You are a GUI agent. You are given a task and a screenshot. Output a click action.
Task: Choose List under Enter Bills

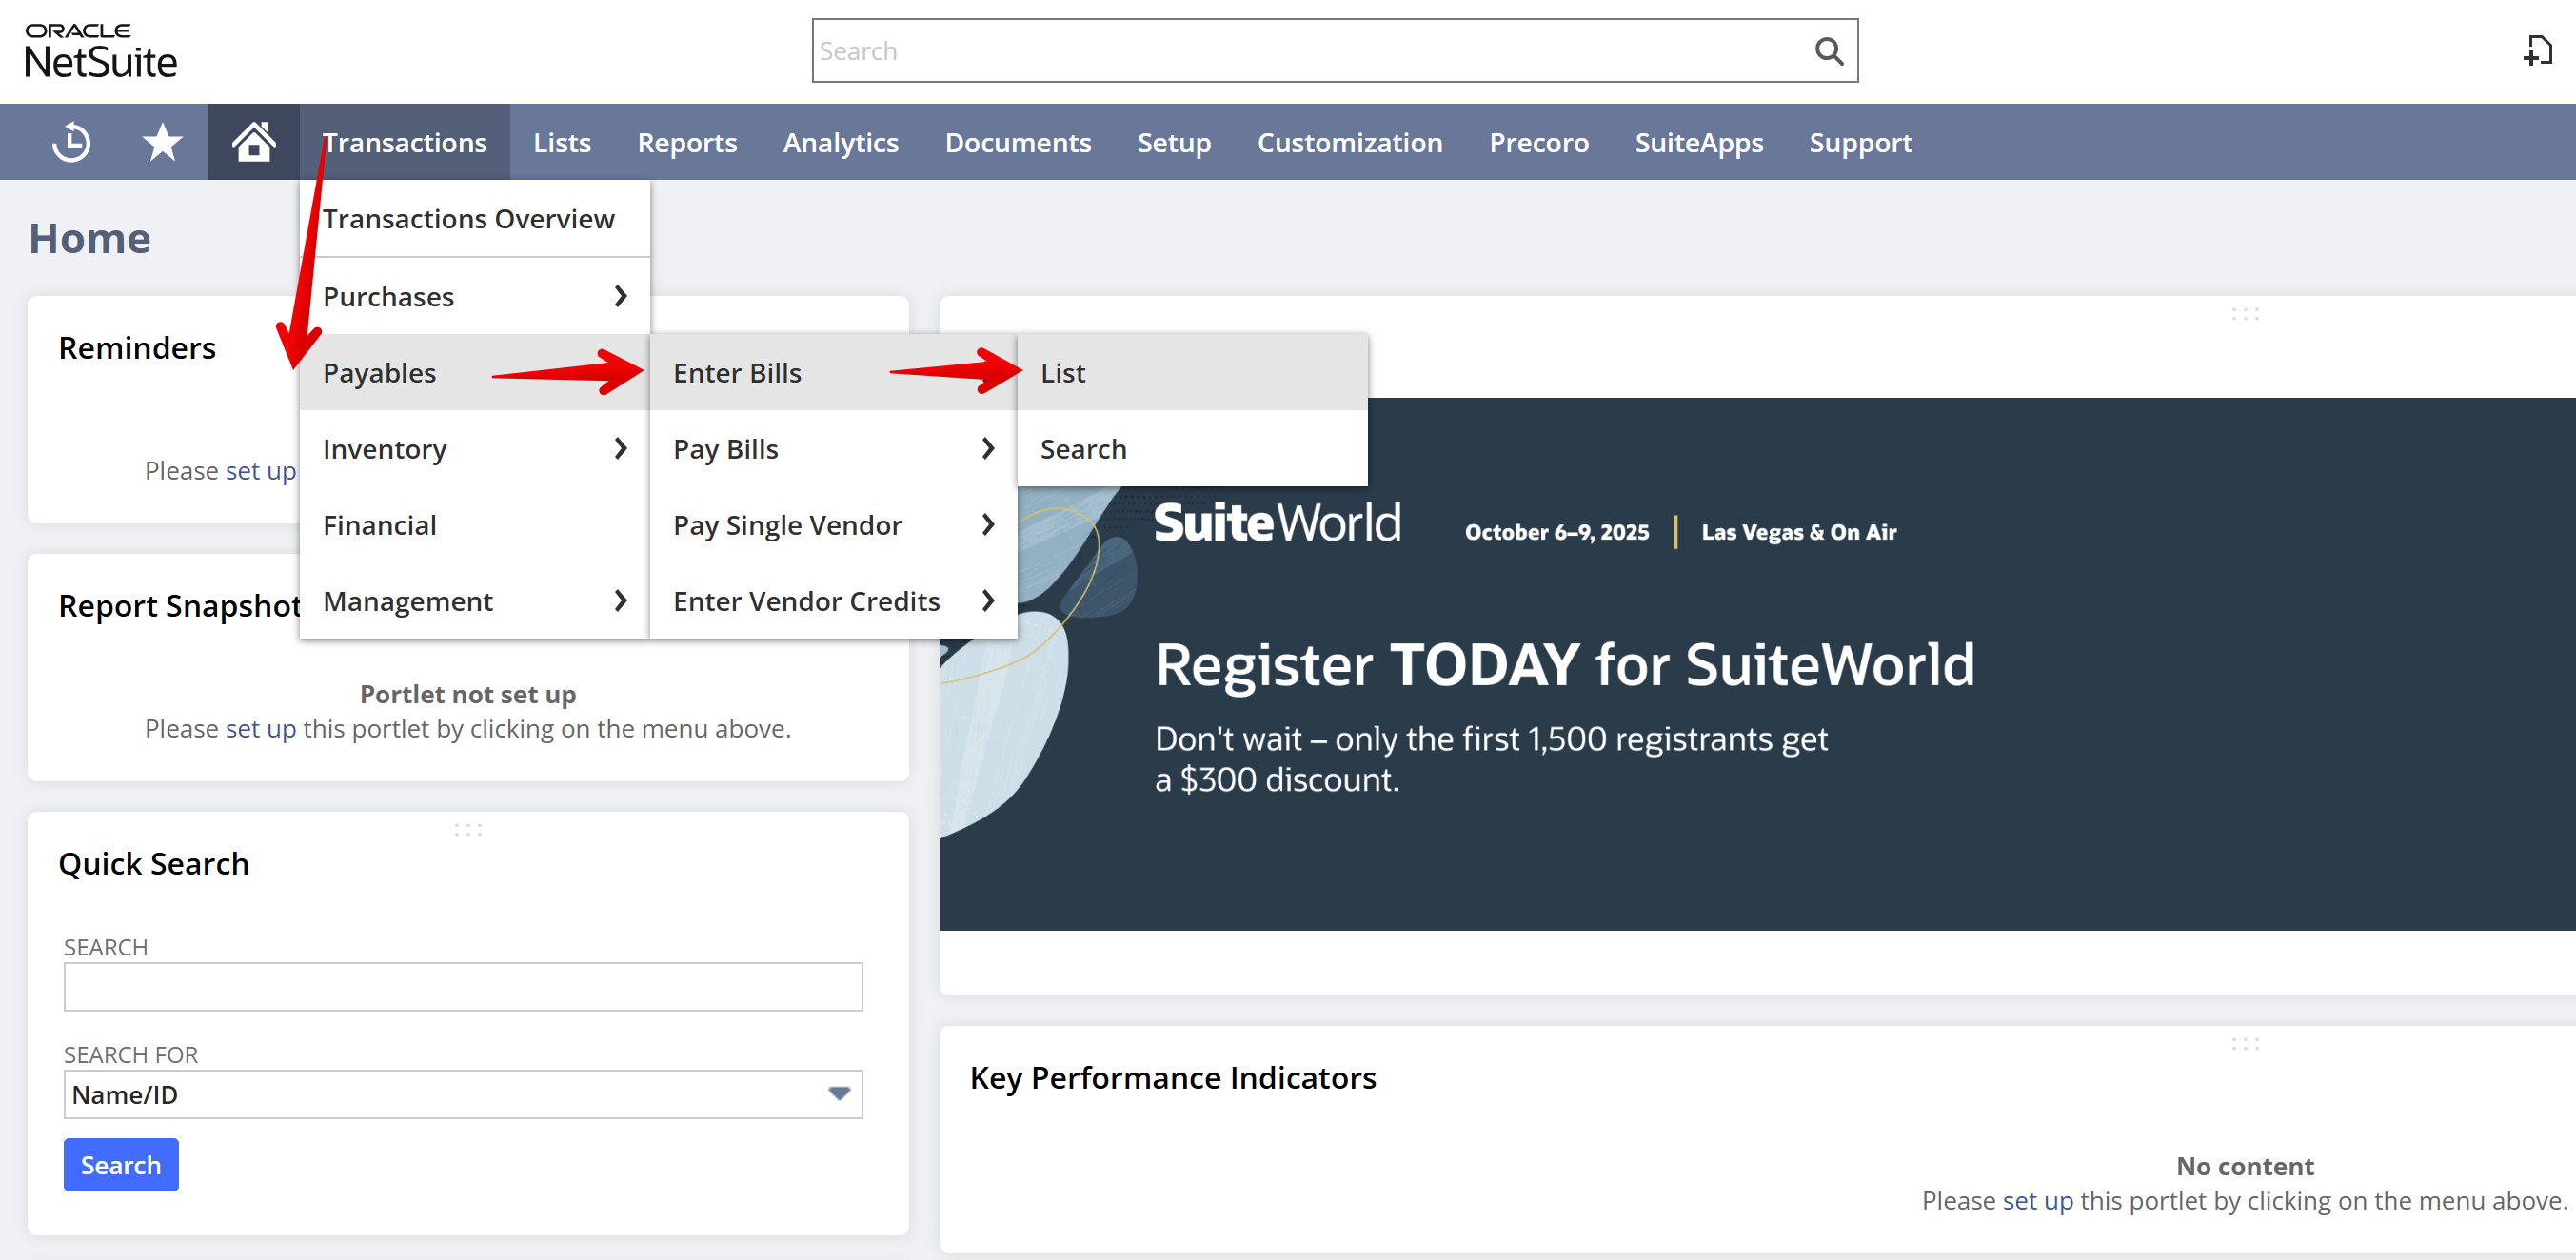[1192, 372]
